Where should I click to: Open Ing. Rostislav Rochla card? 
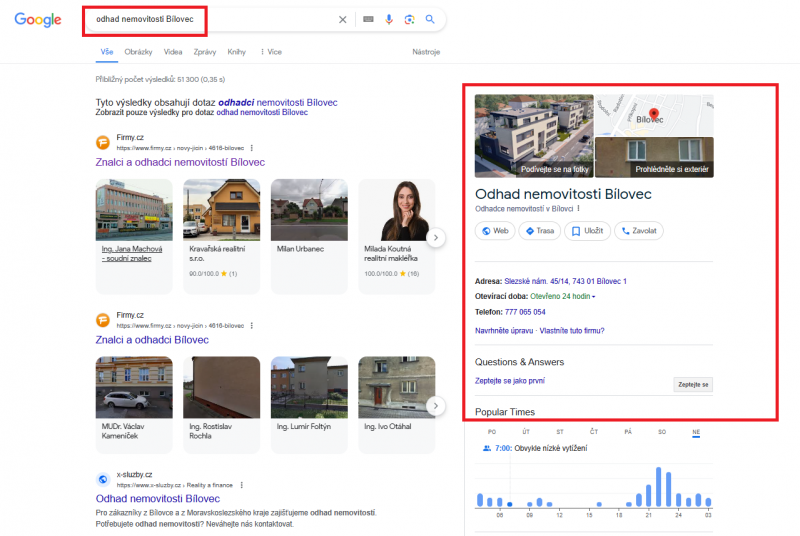(221, 404)
